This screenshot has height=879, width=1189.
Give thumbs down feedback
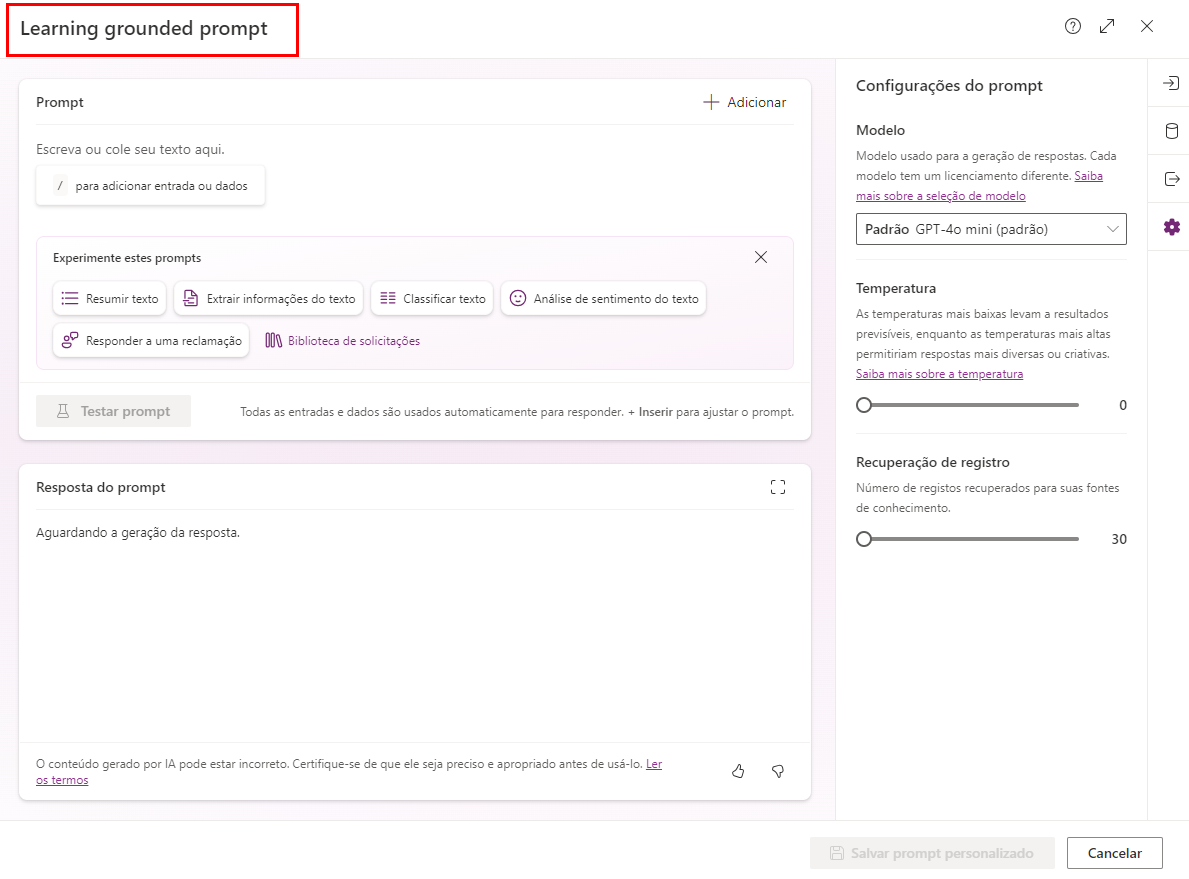click(x=778, y=771)
